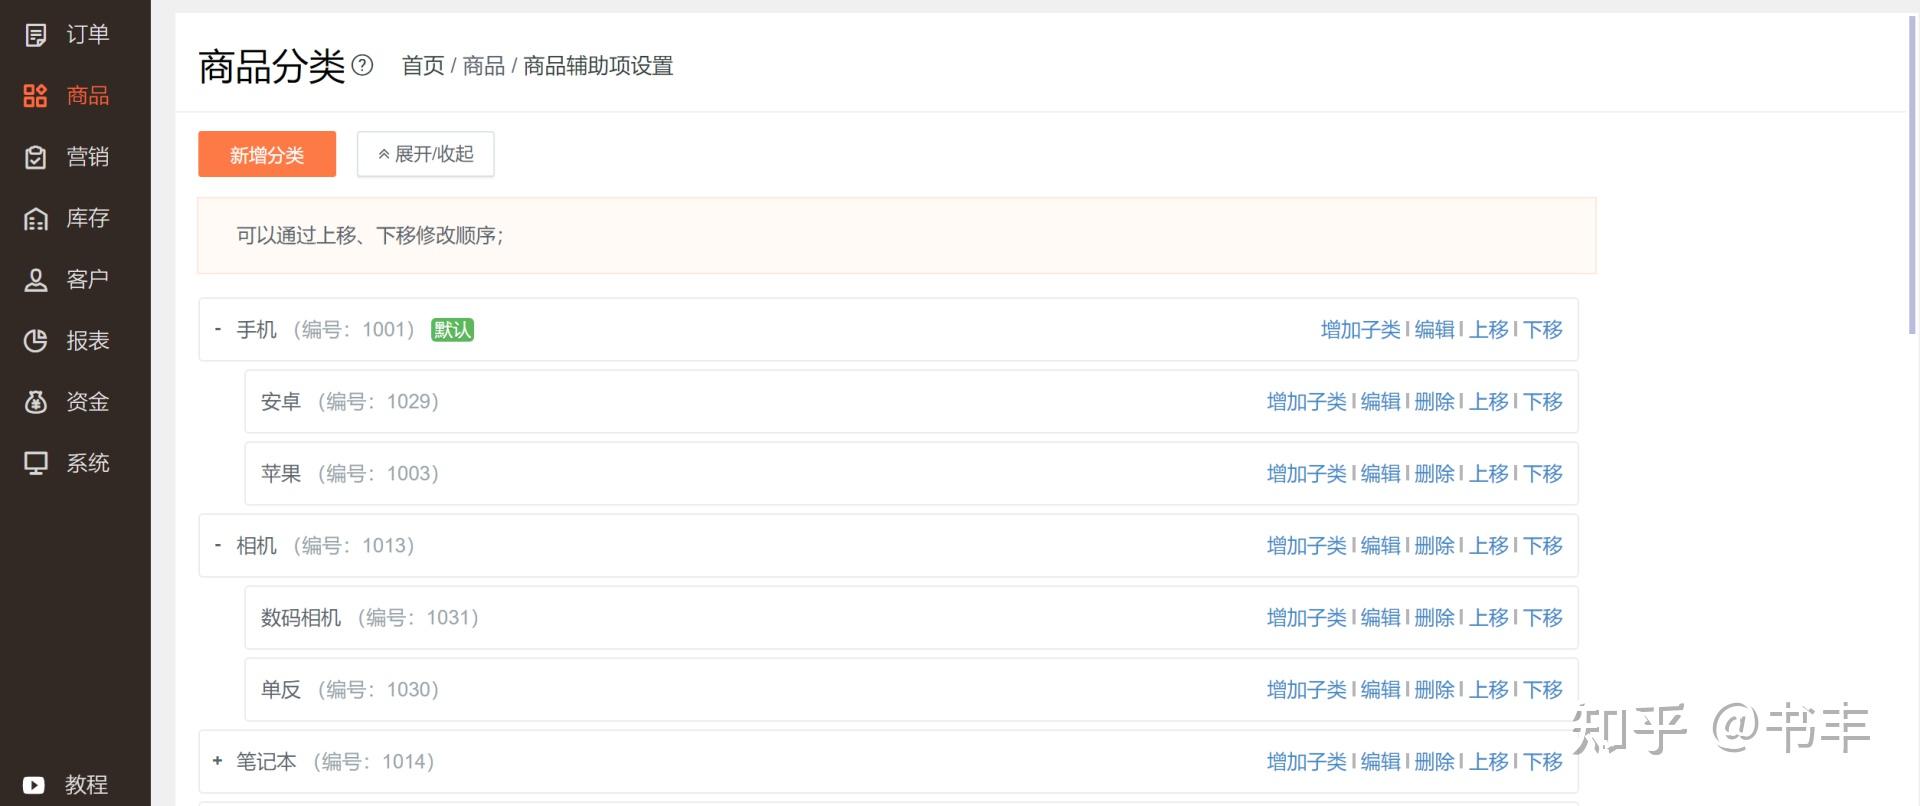Toggle the 展开/收起 button
Viewport: 1920px width, 806px height.
coord(426,154)
